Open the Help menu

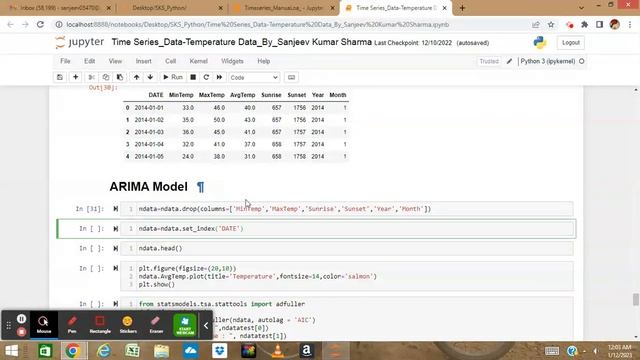[264, 61]
